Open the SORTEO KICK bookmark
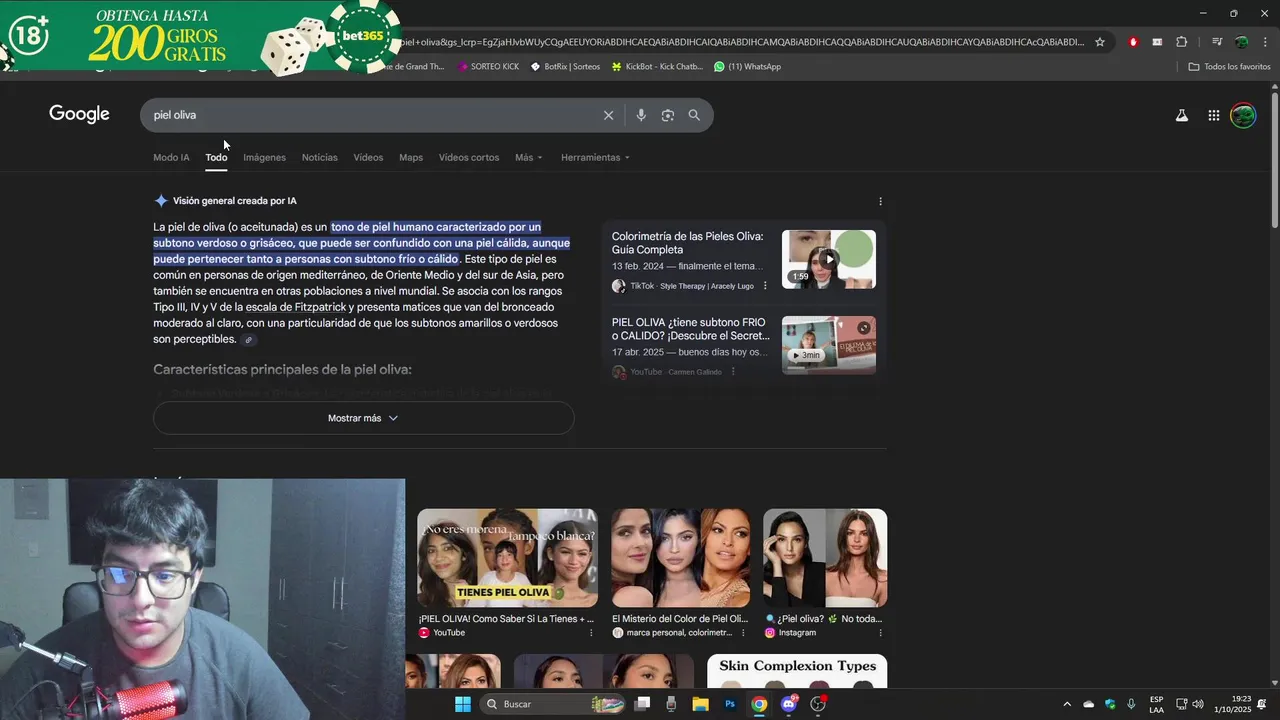Viewport: 1280px width, 720px height. (488, 67)
